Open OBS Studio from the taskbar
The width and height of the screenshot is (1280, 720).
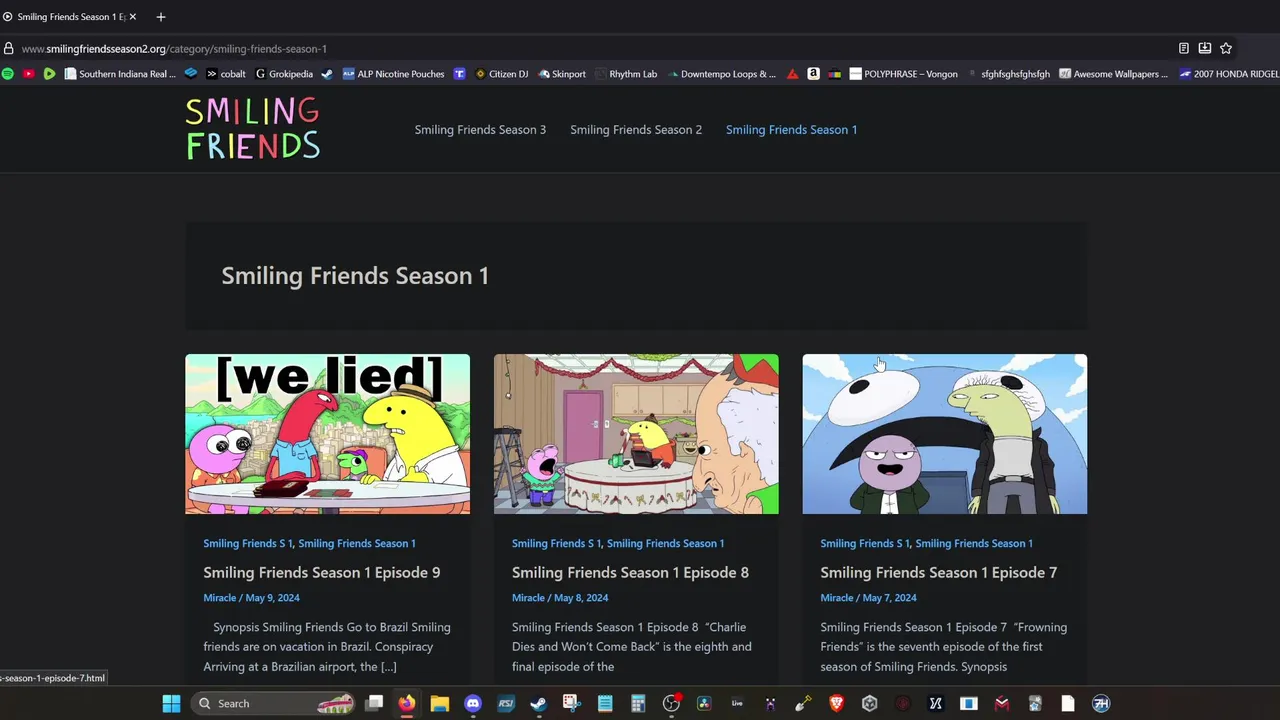pos(671,703)
